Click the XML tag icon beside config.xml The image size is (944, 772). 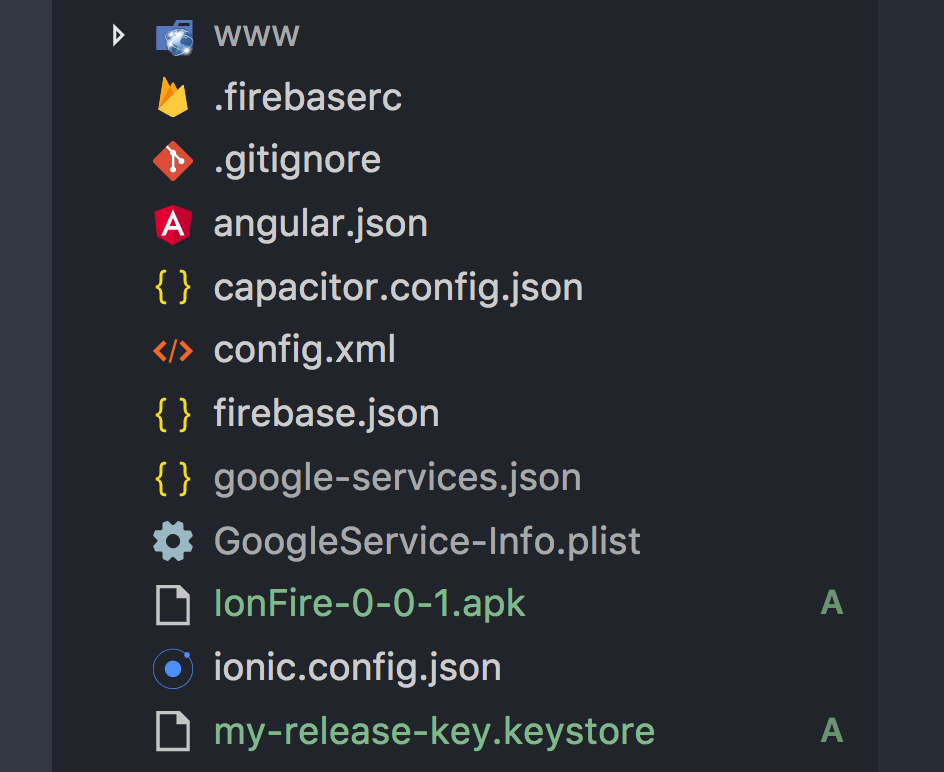pos(172,350)
